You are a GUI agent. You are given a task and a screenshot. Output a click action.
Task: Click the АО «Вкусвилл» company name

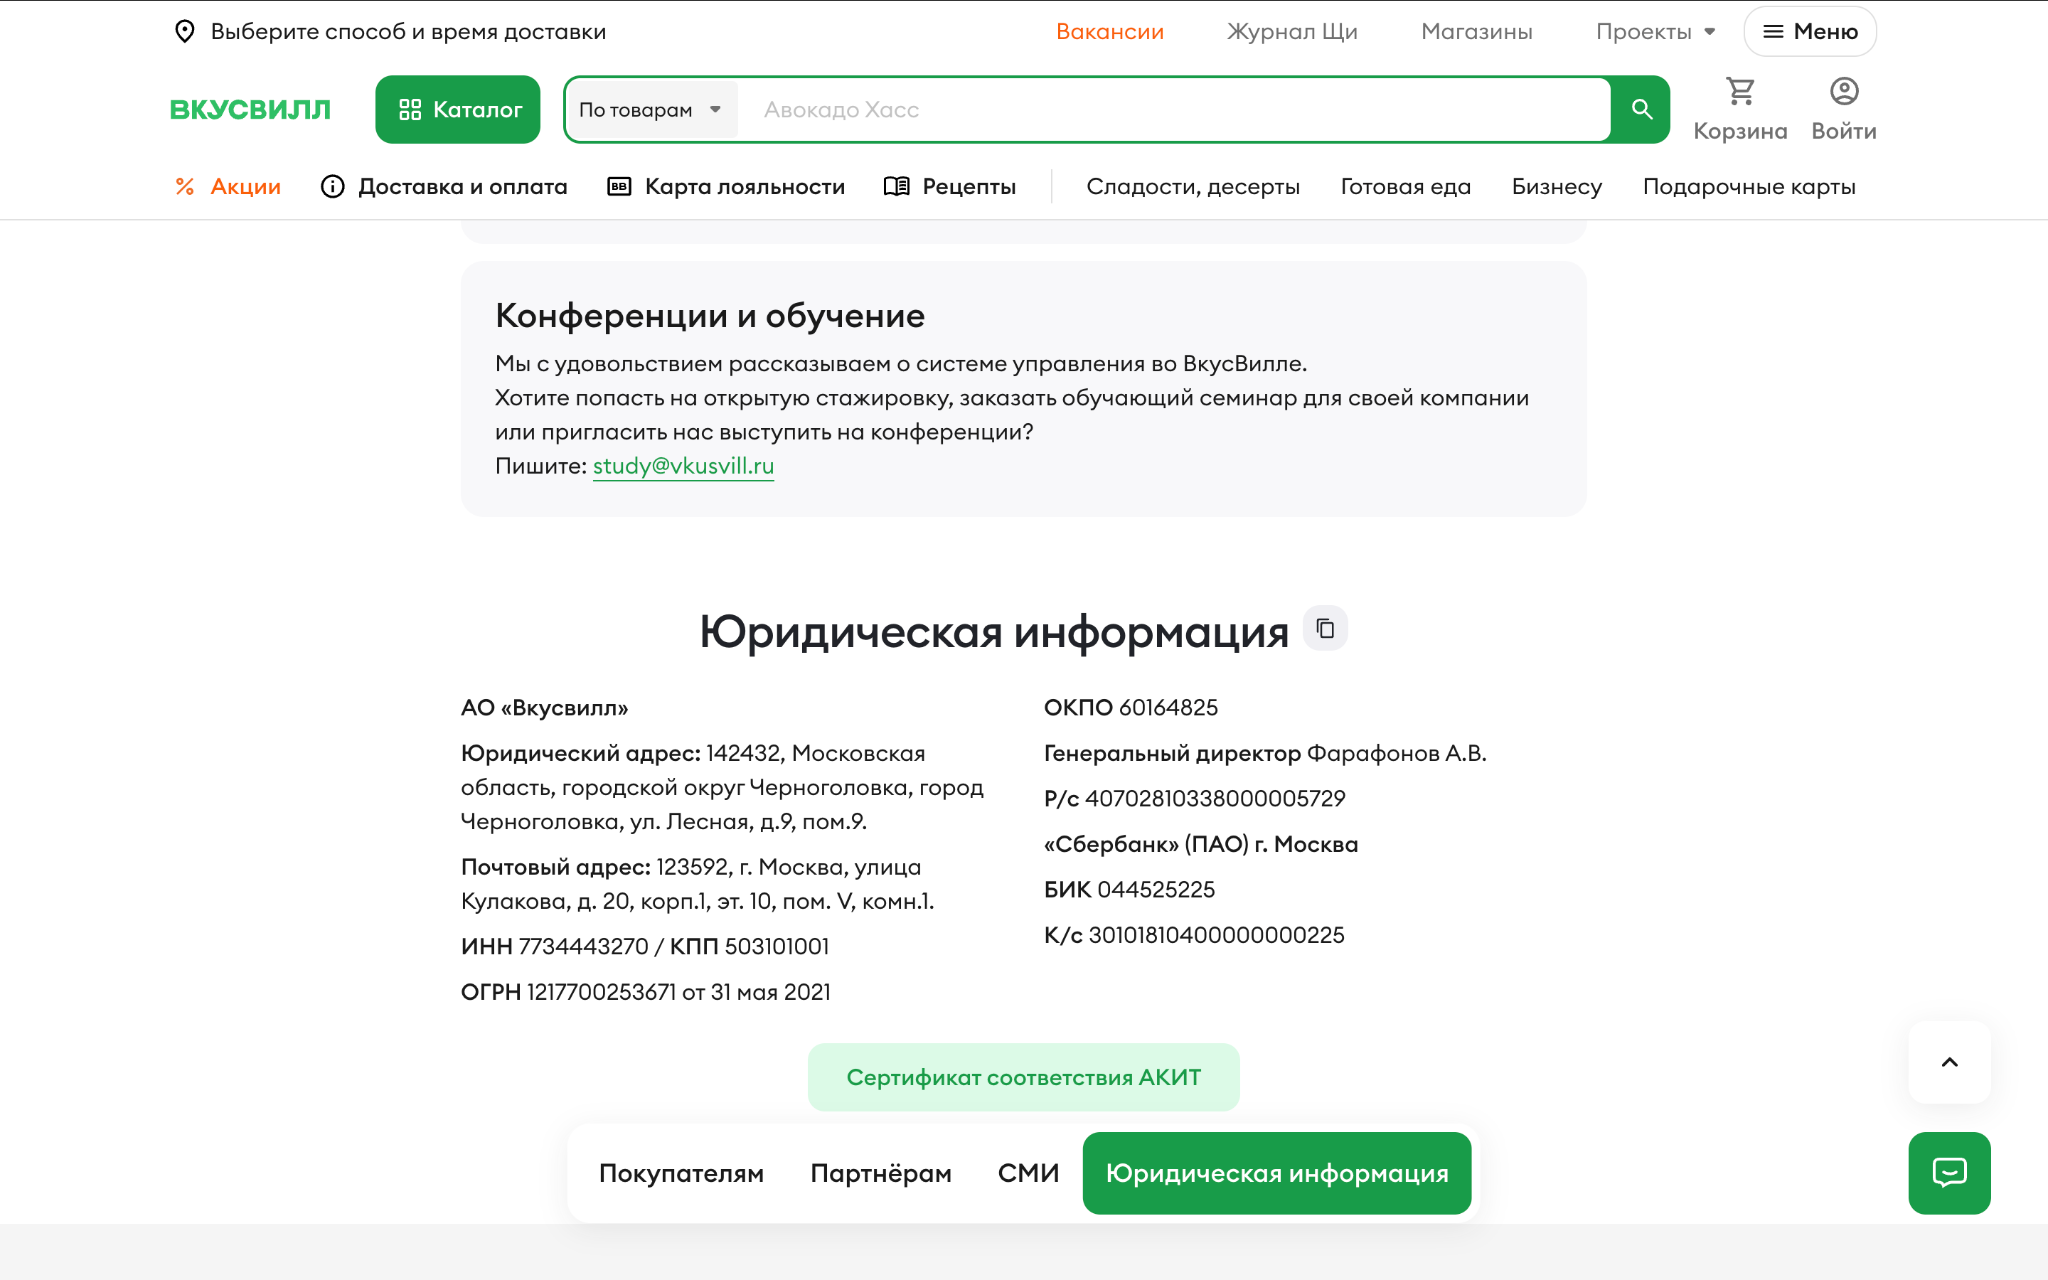click(x=545, y=708)
